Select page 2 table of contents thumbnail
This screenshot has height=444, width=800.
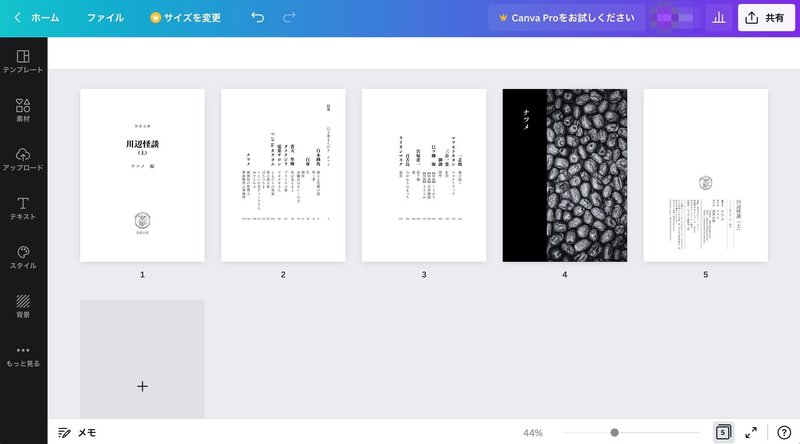coord(283,176)
